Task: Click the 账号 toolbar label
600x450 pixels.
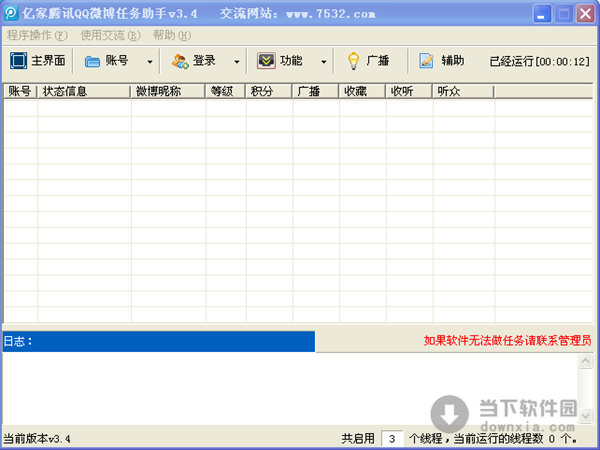Action: click(x=117, y=60)
